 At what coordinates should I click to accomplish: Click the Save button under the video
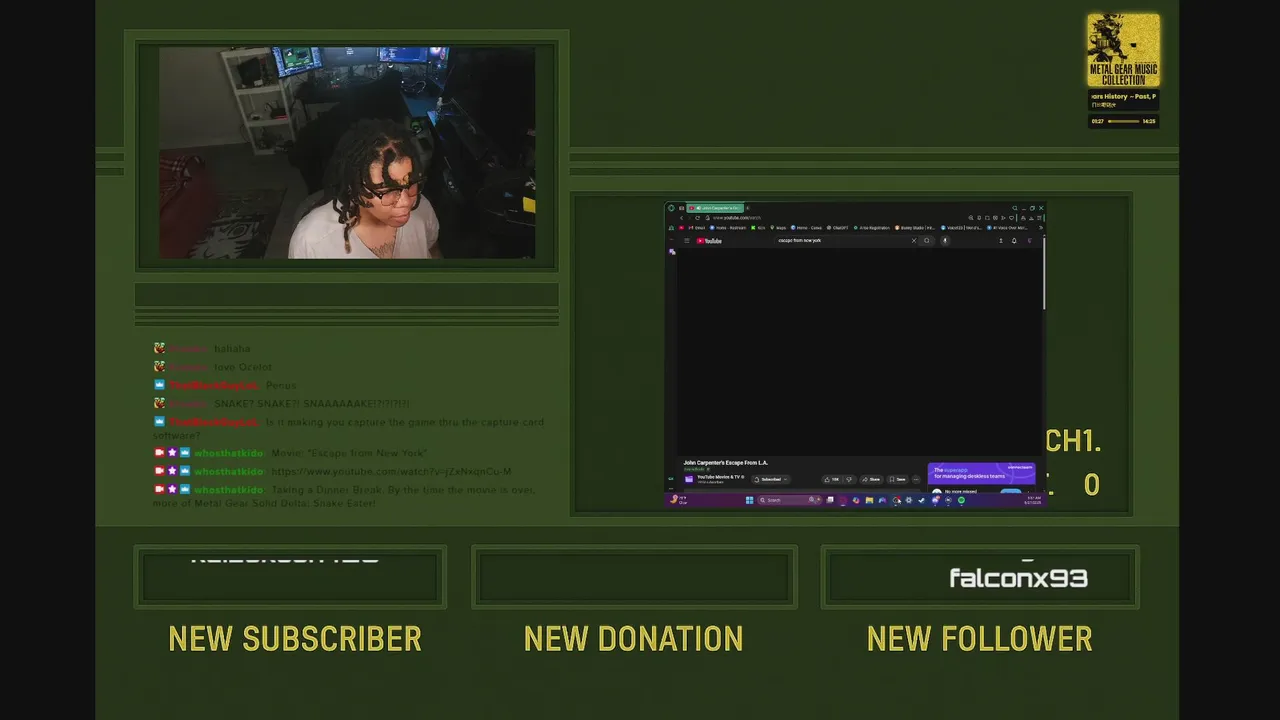pyautogui.click(x=897, y=479)
